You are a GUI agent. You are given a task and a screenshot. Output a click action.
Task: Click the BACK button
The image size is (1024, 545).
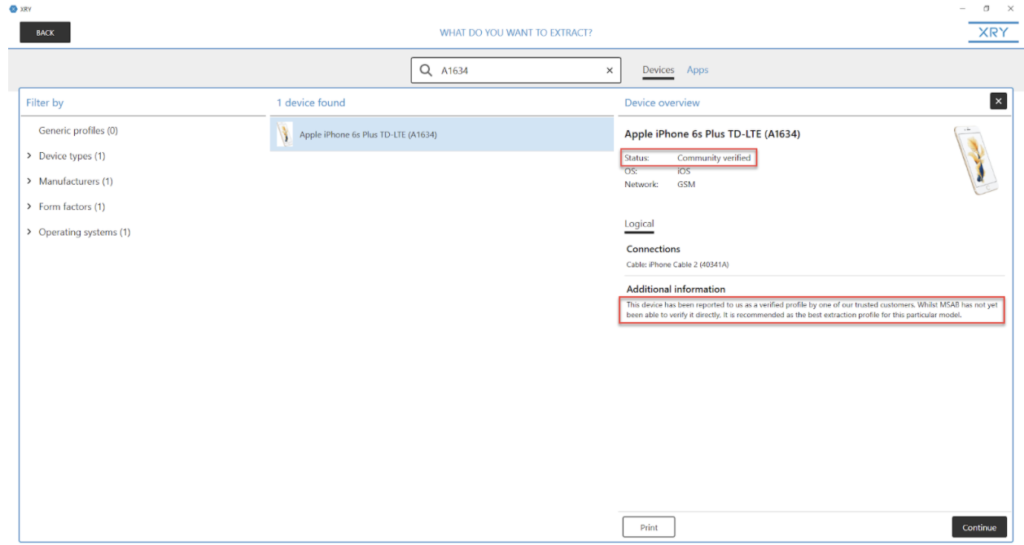(x=45, y=33)
